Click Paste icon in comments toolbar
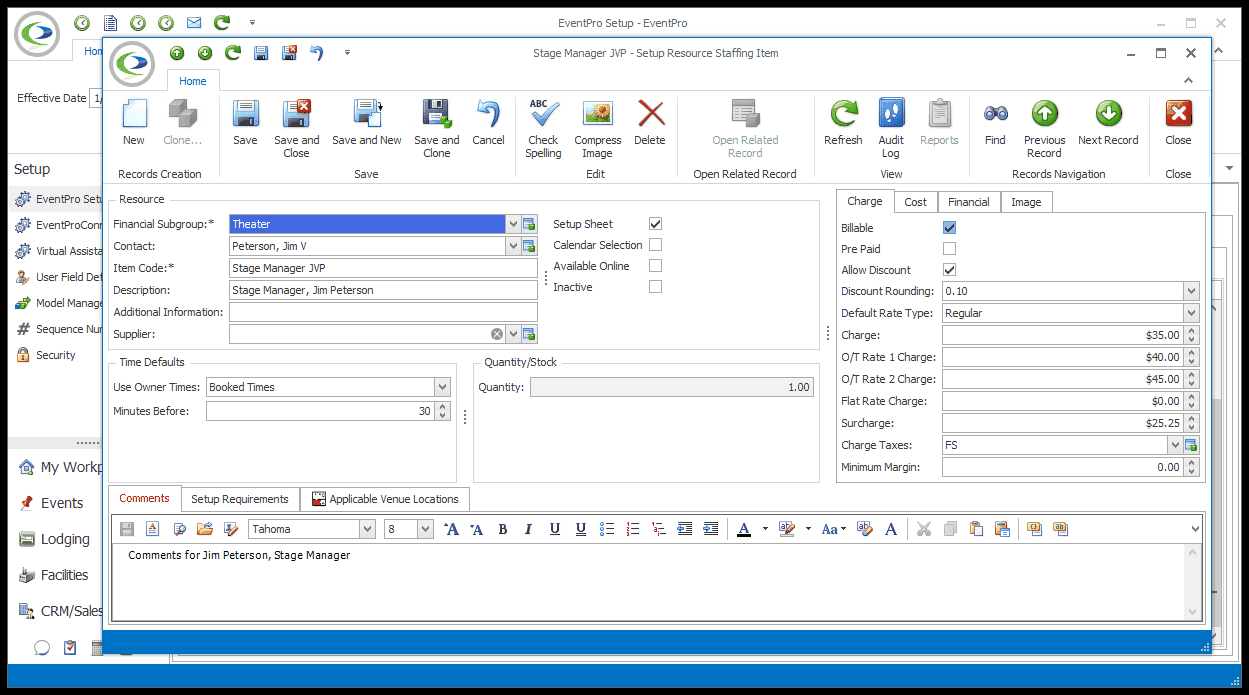The height and width of the screenshot is (695, 1249). pos(976,529)
